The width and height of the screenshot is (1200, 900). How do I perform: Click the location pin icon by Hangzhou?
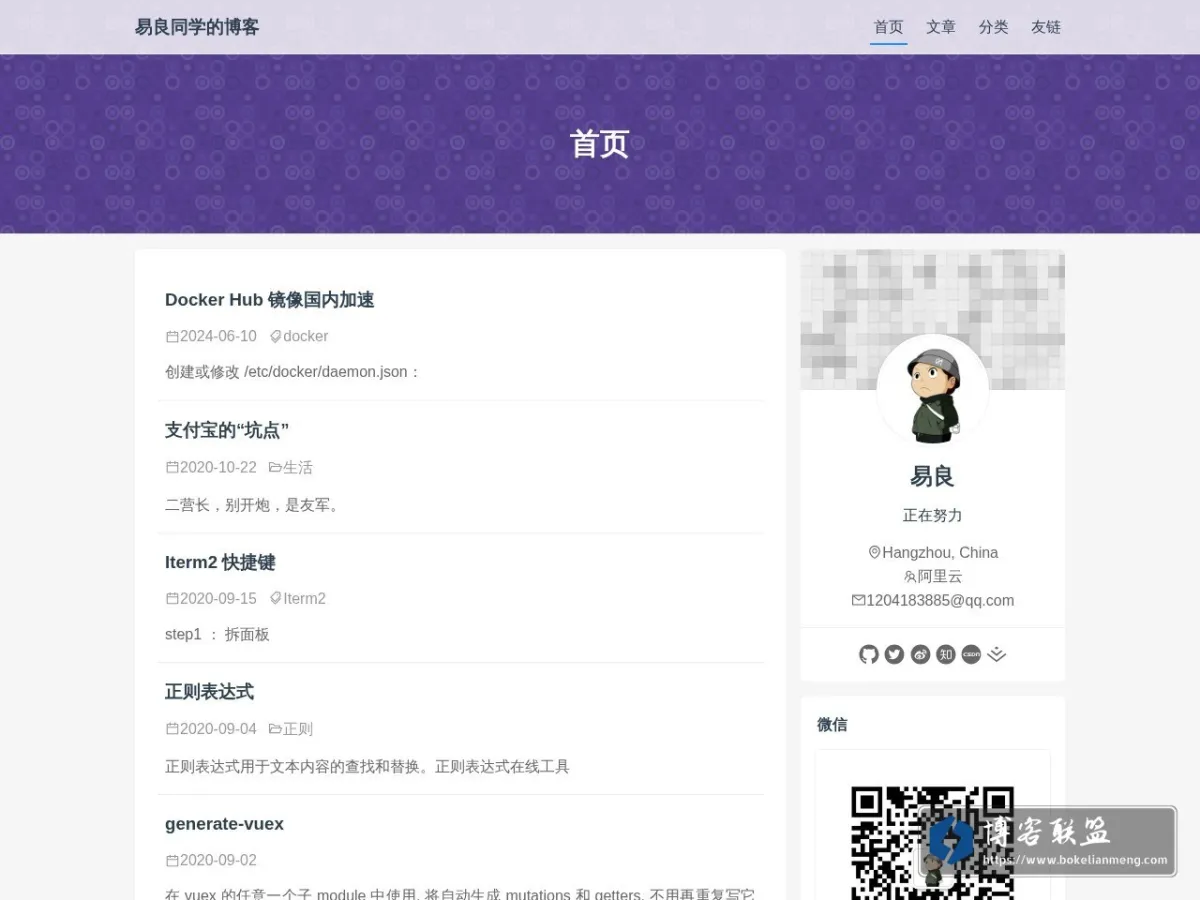coord(874,552)
